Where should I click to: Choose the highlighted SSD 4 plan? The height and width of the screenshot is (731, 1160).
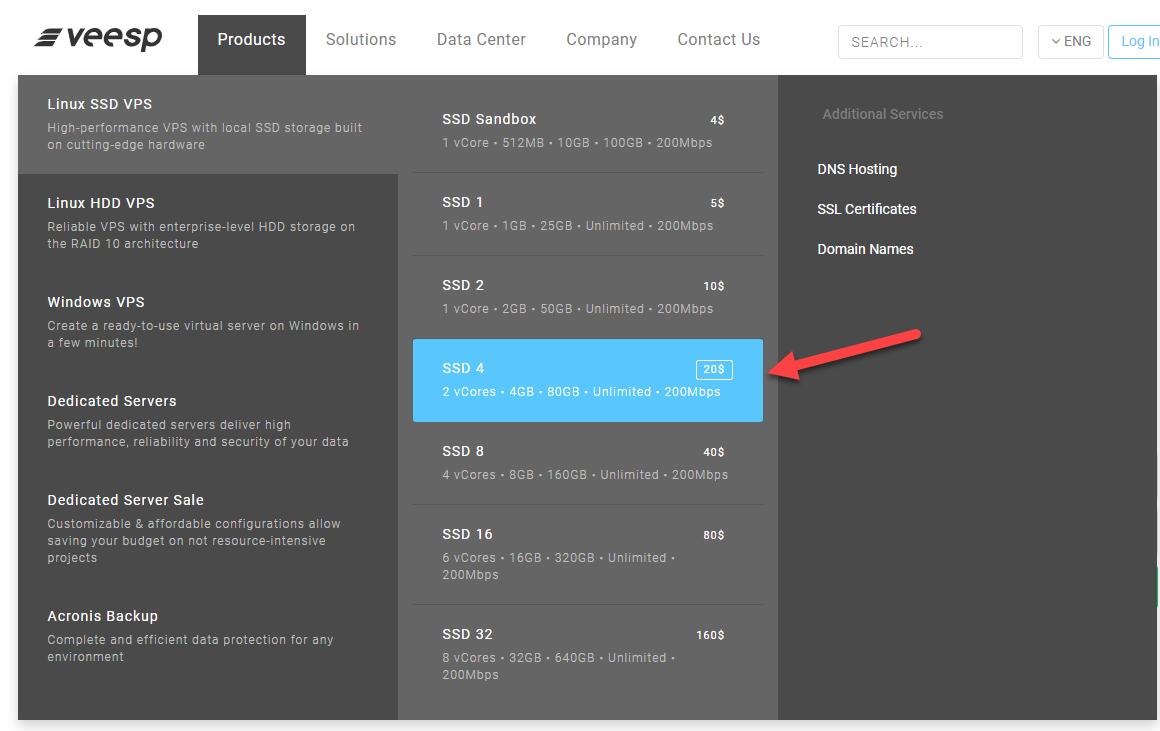[587, 380]
